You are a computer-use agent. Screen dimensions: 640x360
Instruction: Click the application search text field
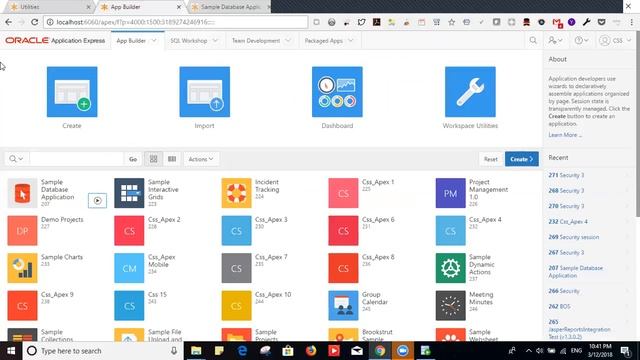[76, 159]
